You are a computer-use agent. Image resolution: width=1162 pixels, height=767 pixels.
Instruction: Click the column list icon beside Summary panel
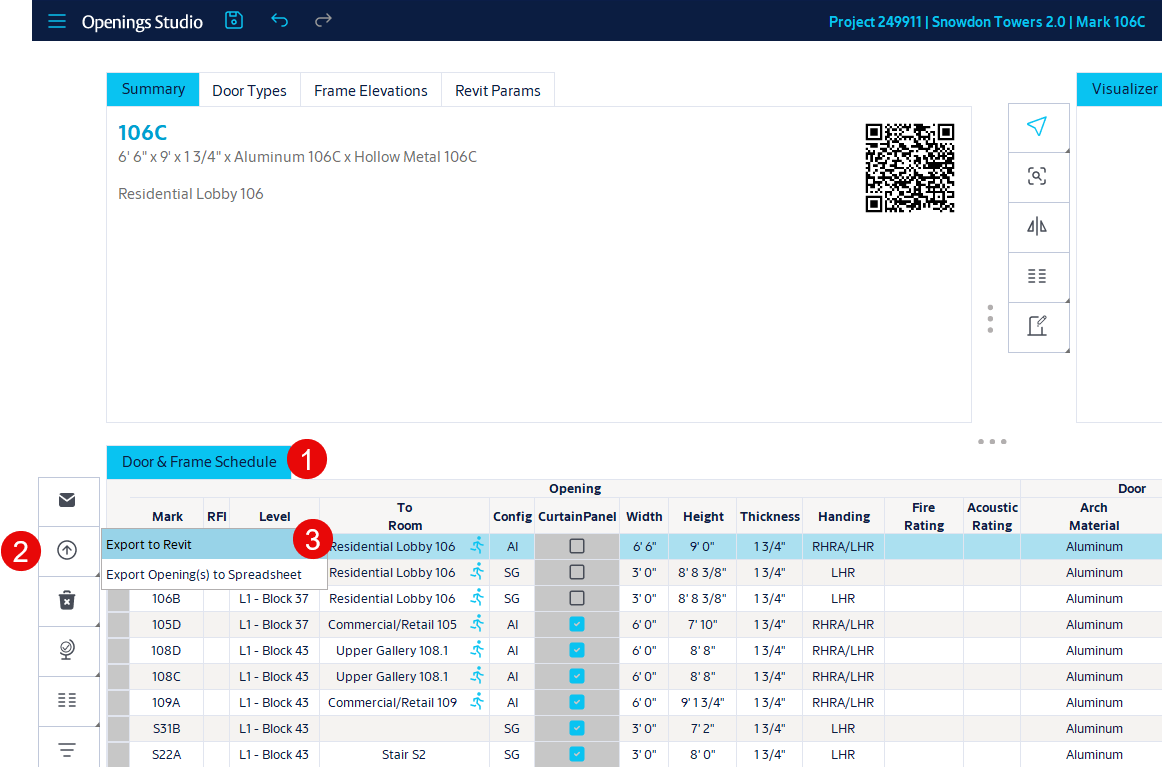(1038, 276)
